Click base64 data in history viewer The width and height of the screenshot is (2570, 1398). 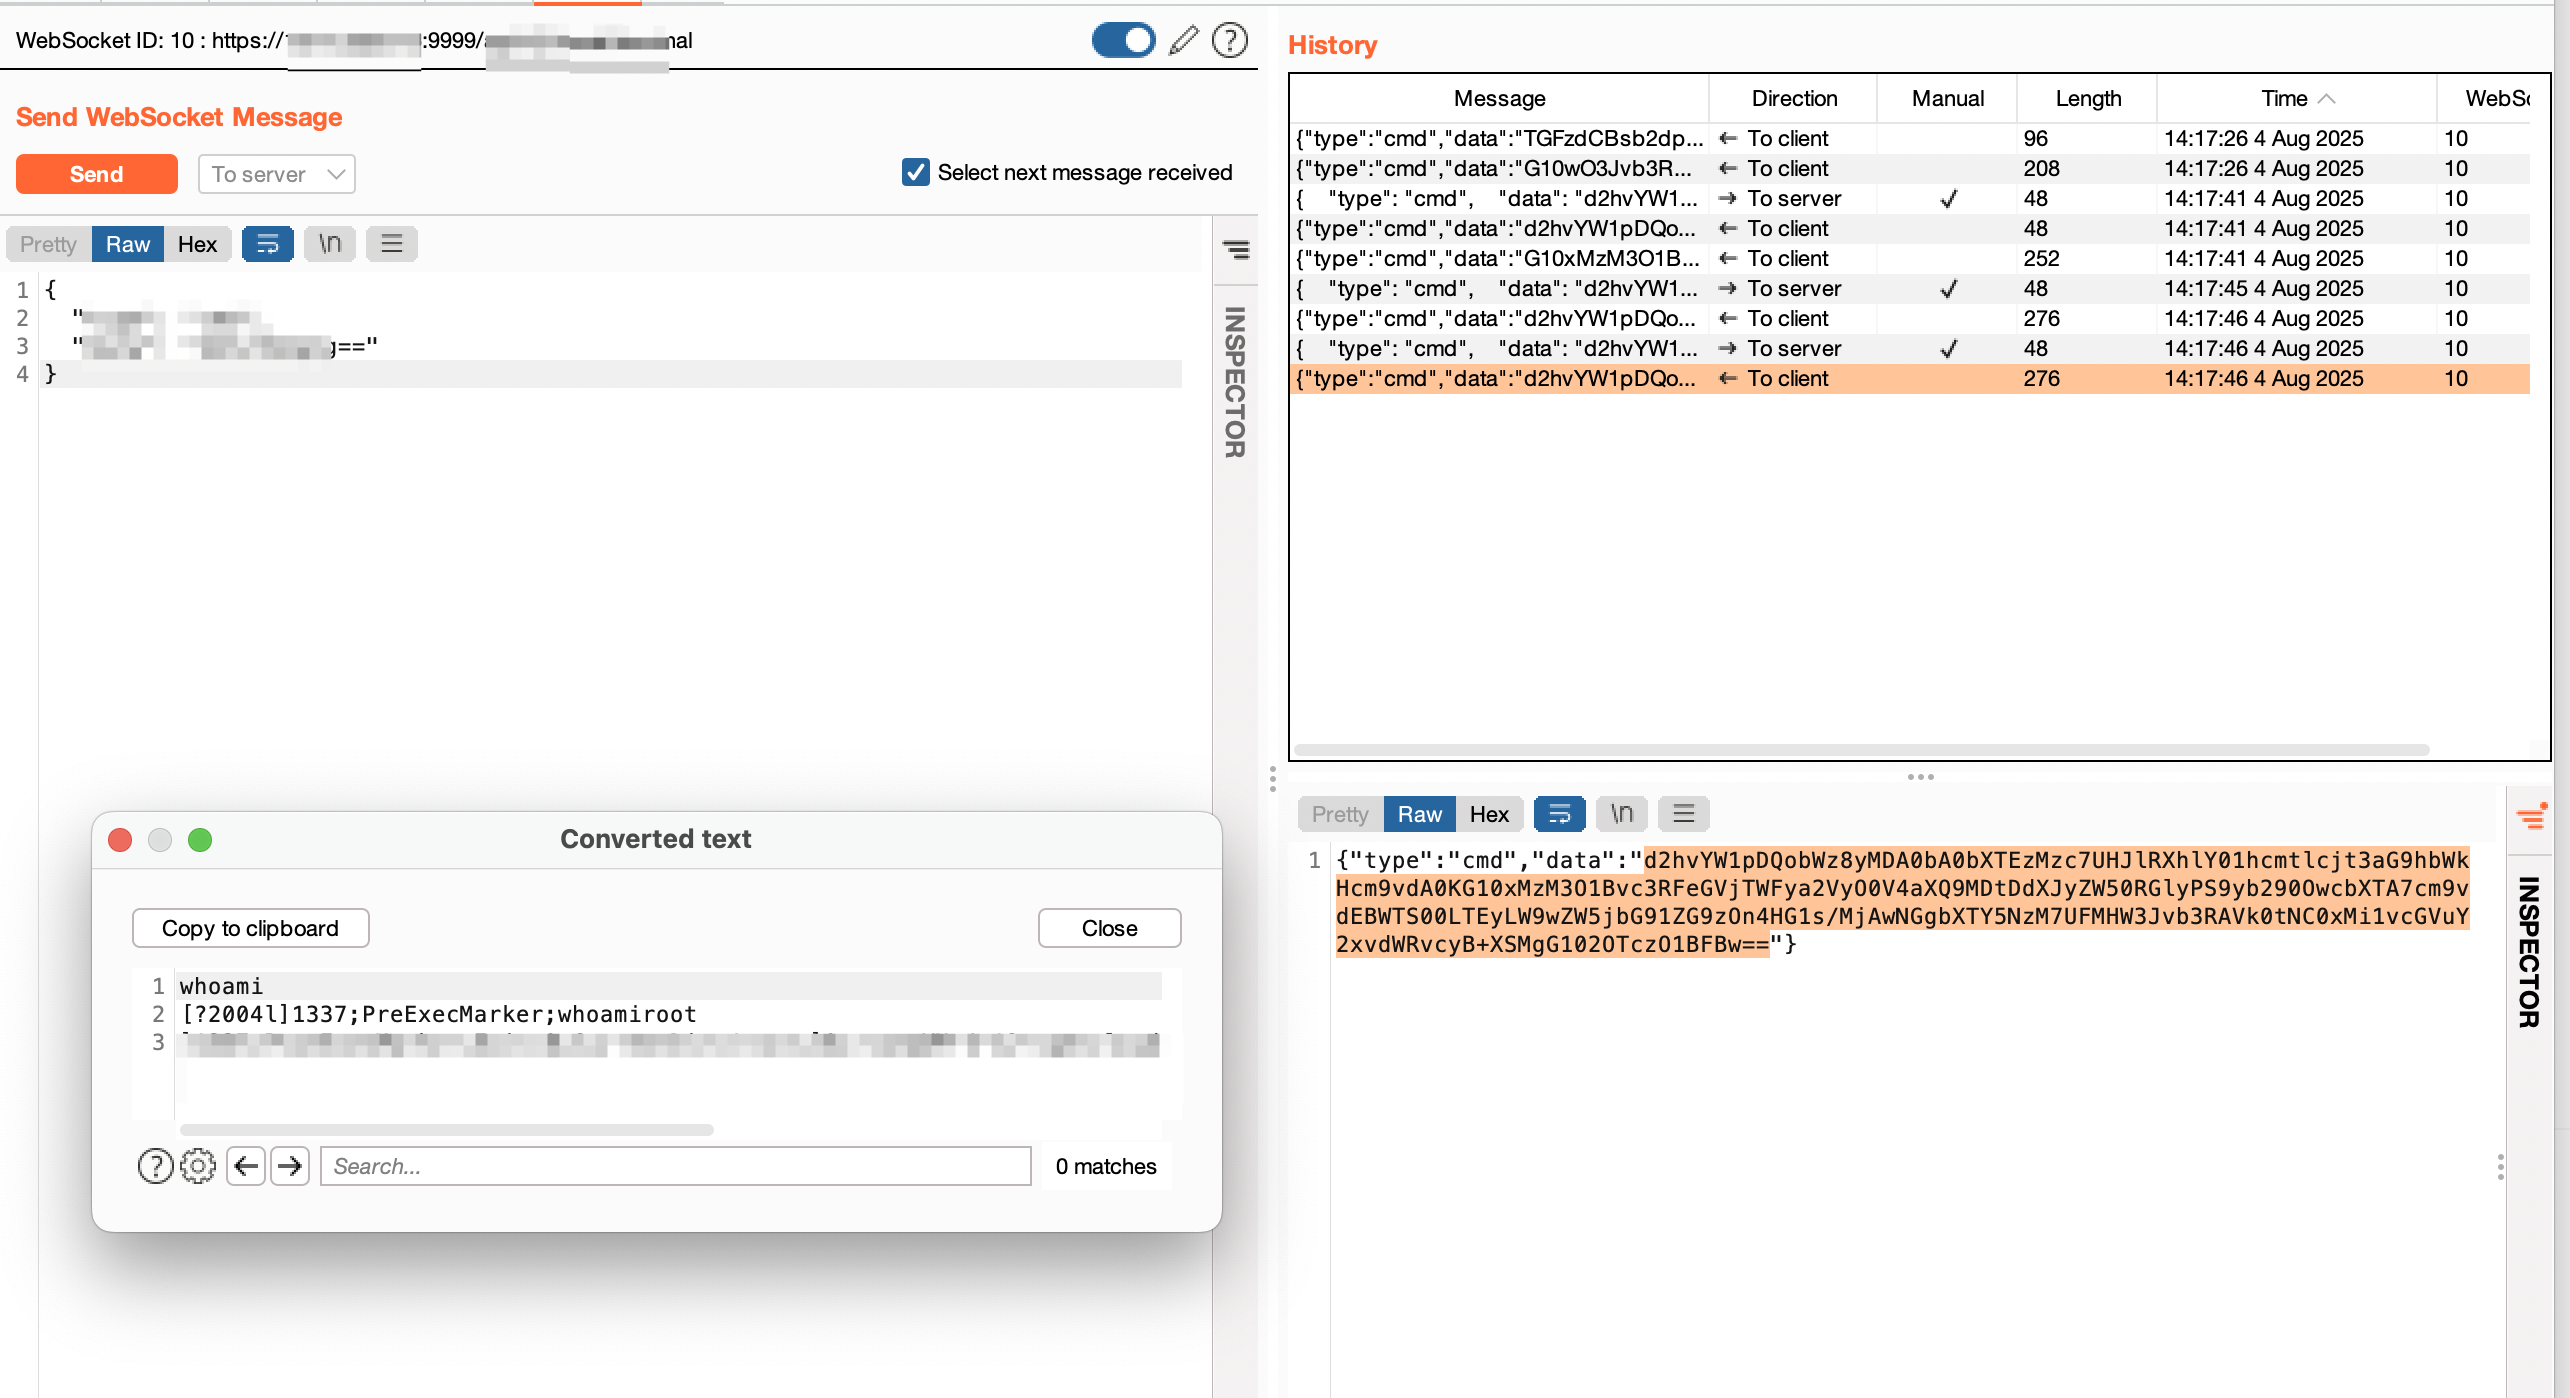(1902, 902)
